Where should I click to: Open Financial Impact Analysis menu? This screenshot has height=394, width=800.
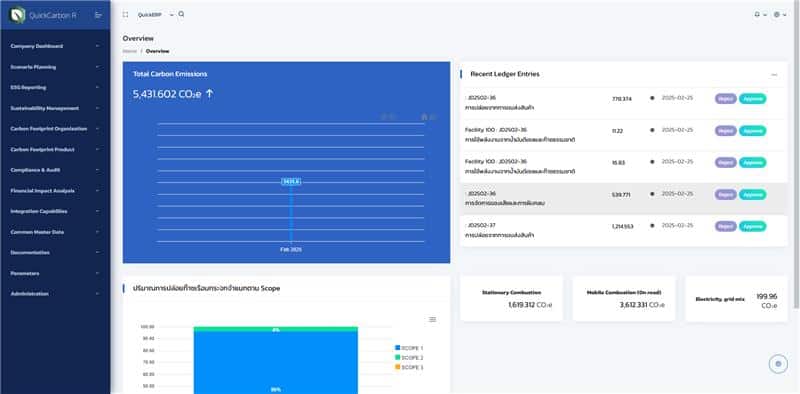point(55,191)
